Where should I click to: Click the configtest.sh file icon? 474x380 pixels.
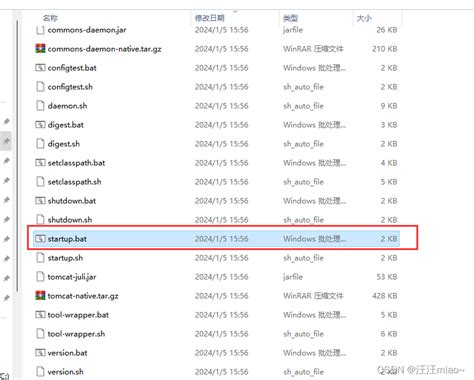pos(40,87)
